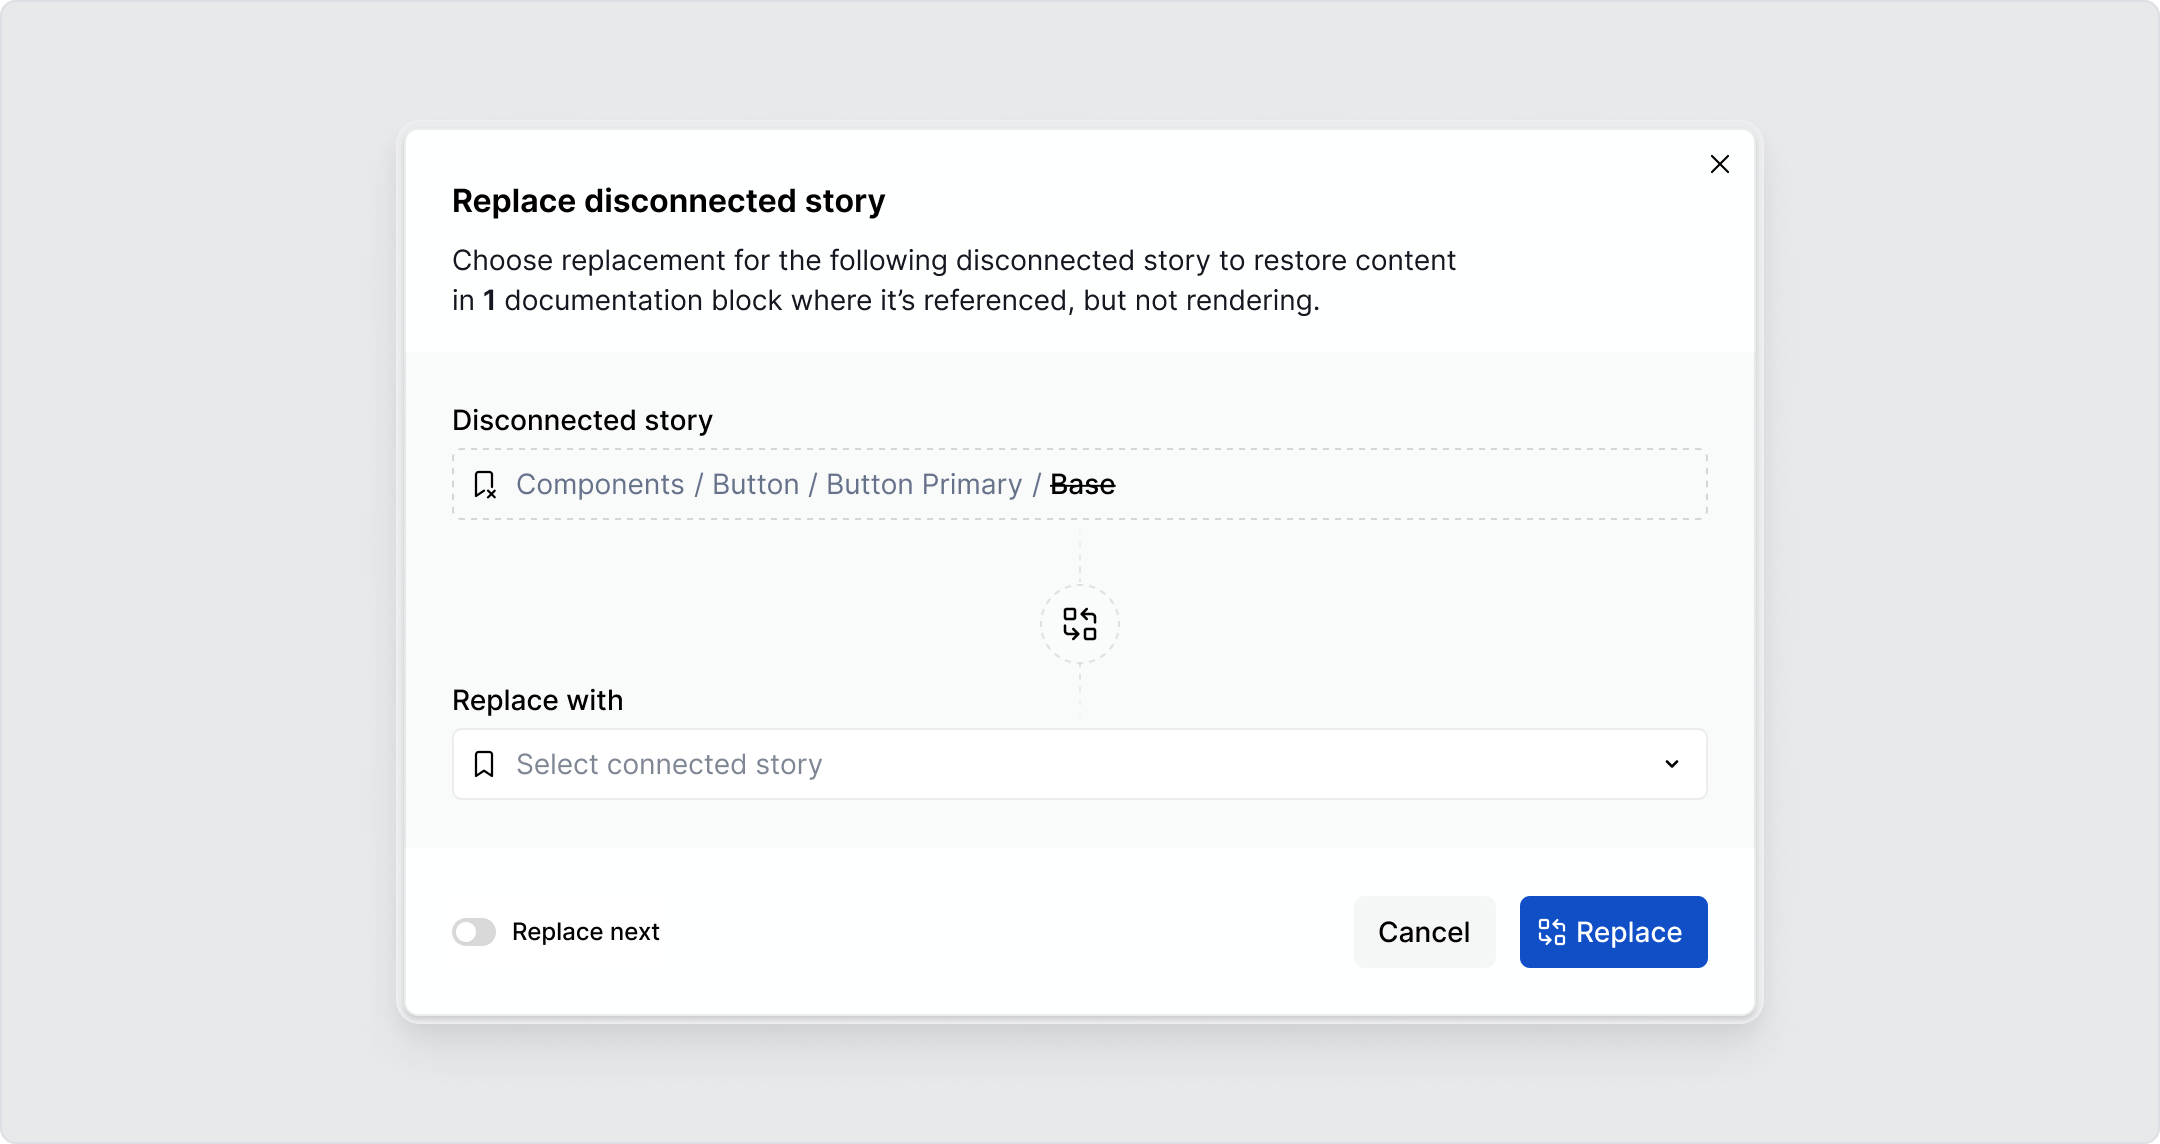Click the chevron on the Select connected story field

(1671, 764)
